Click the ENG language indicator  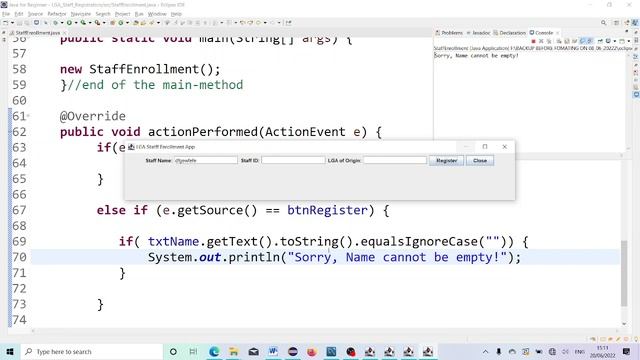[x=579, y=351]
